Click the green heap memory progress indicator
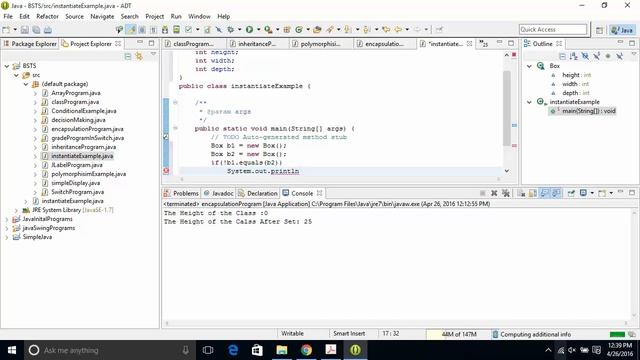 (617, 334)
